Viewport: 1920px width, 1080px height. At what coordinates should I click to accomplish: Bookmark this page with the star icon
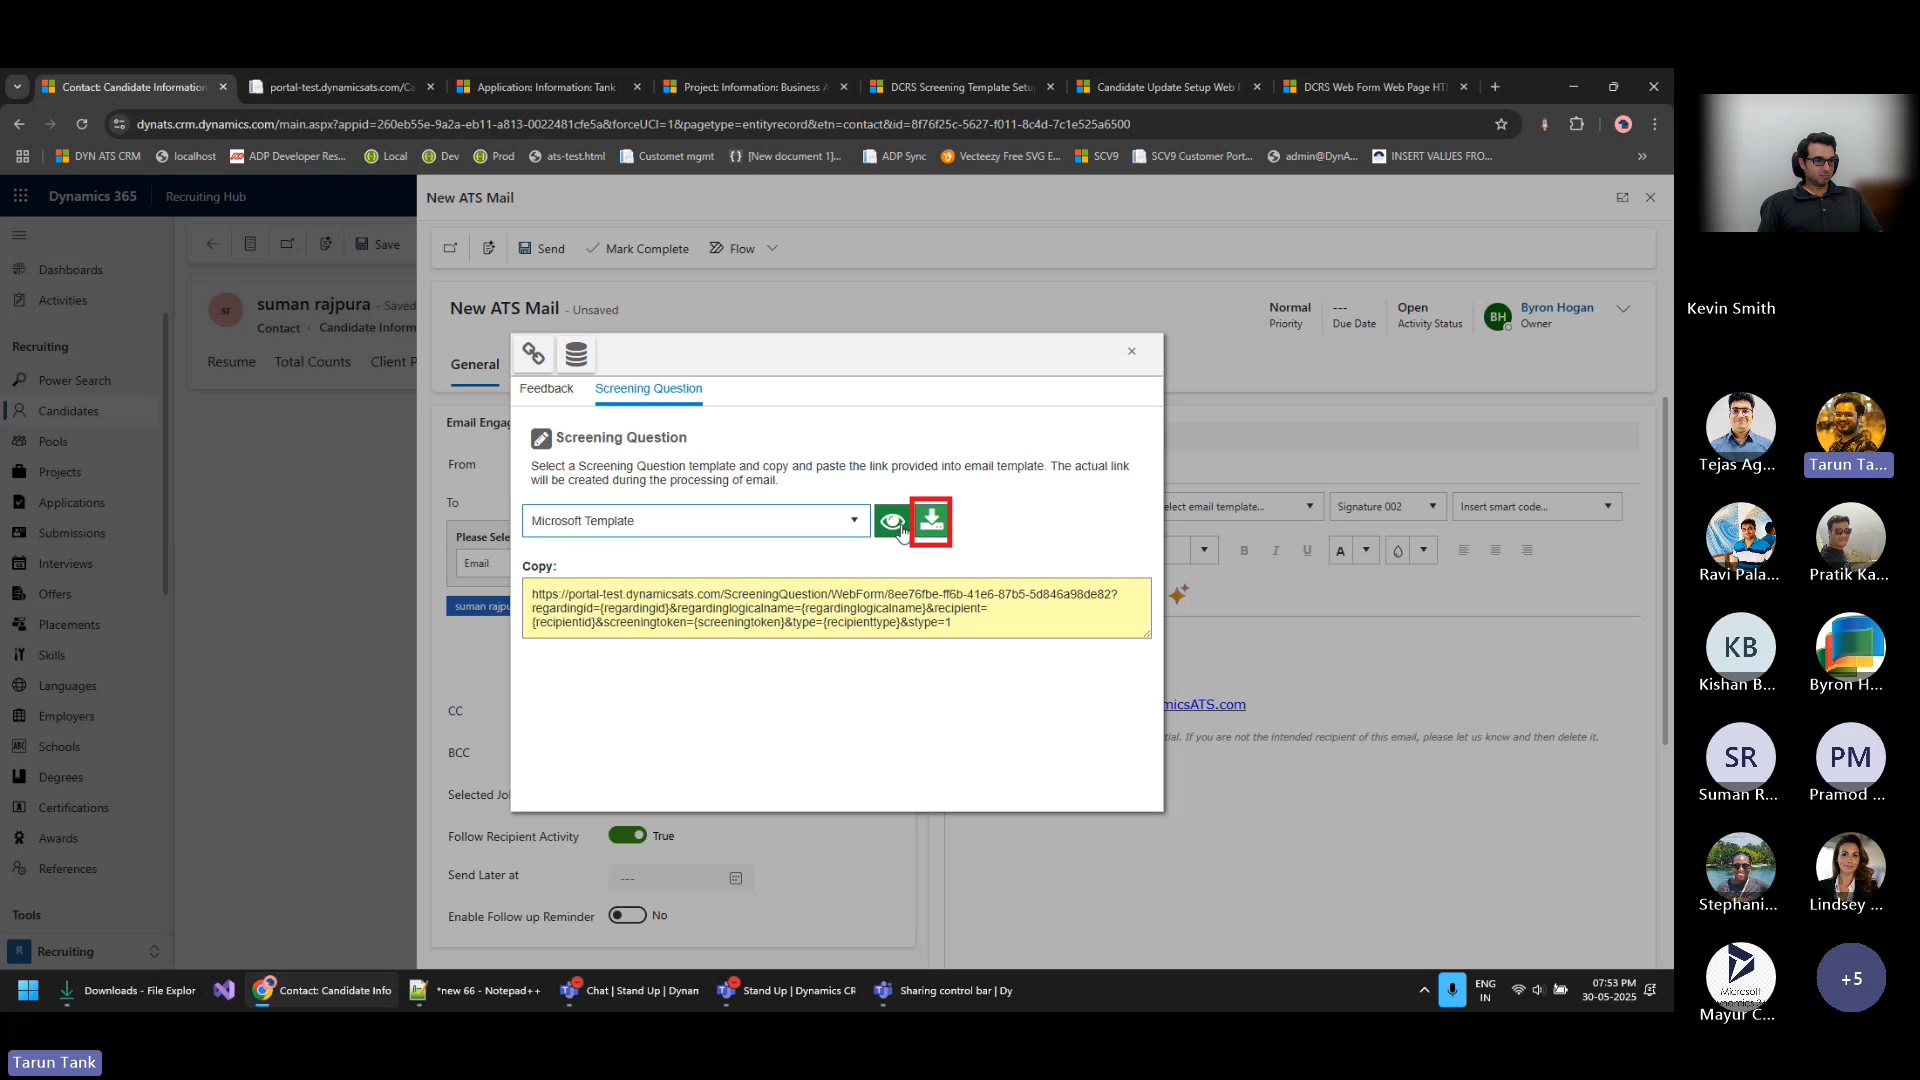click(x=1500, y=124)
